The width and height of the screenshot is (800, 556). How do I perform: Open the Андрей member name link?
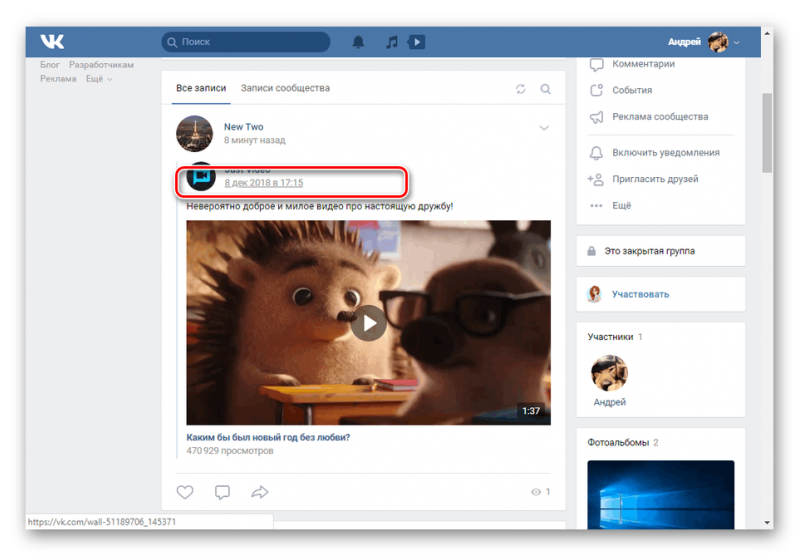(609, 402)
